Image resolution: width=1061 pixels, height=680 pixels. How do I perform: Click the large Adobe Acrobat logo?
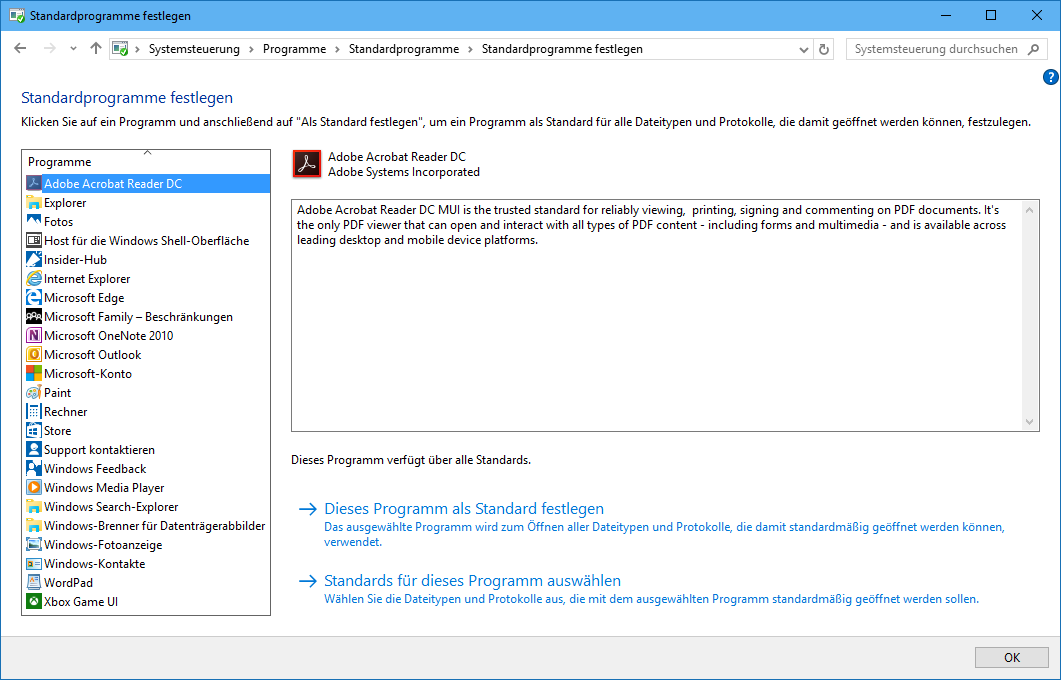(307, 164)
